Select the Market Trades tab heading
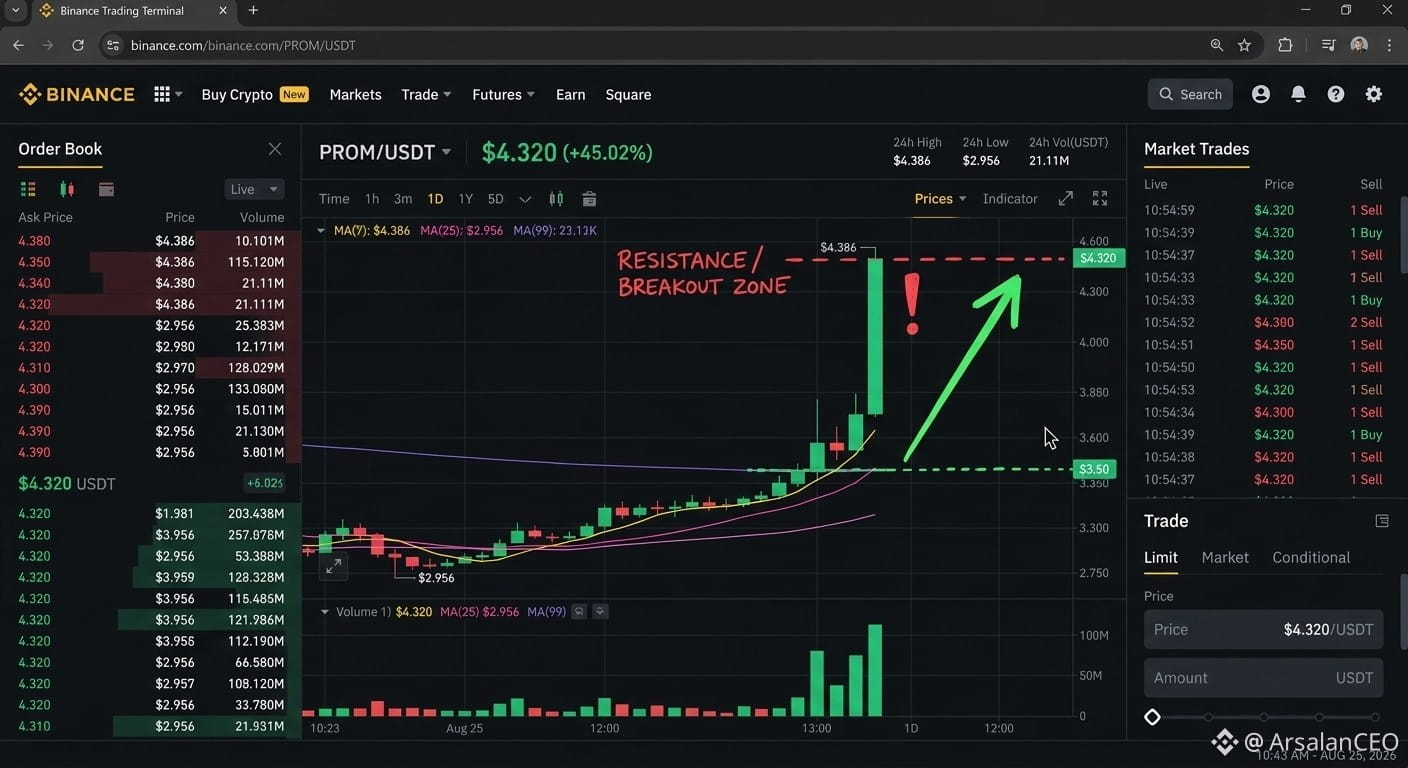This screenshot has height=768, width=1408. coord(1197,149)
